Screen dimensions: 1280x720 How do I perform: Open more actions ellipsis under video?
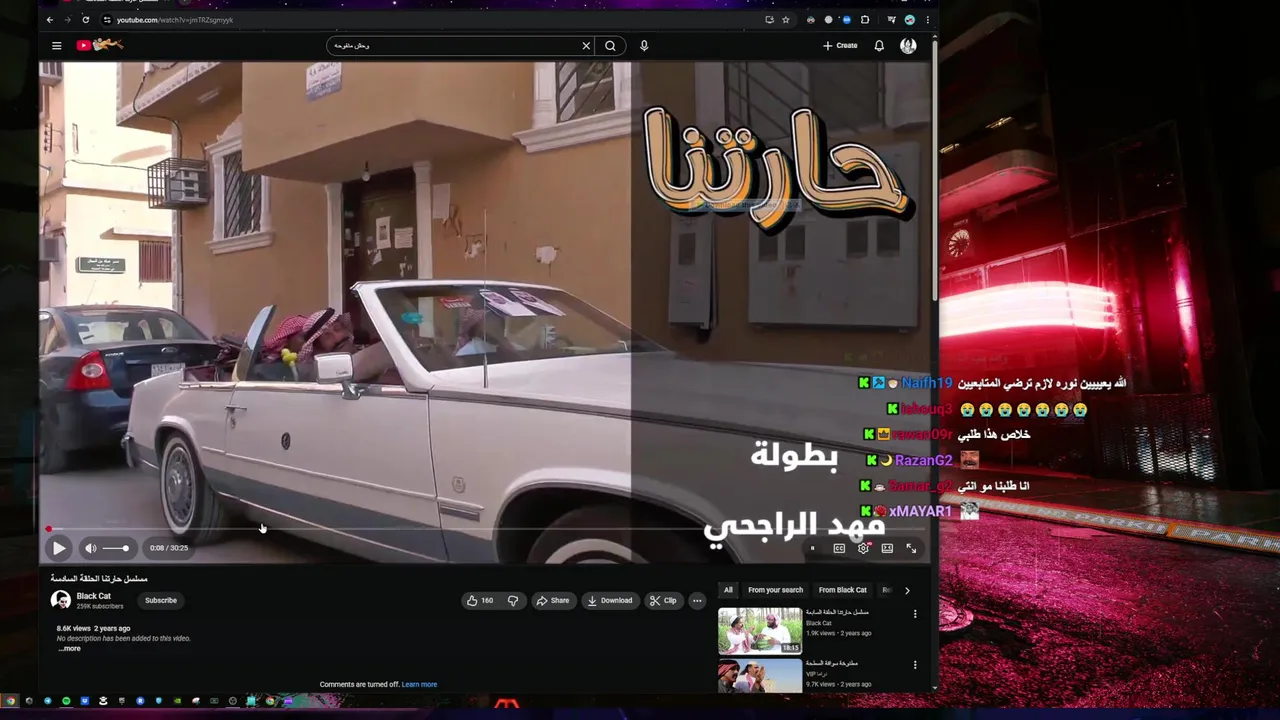pyautogui.click(x=697, y=601)
